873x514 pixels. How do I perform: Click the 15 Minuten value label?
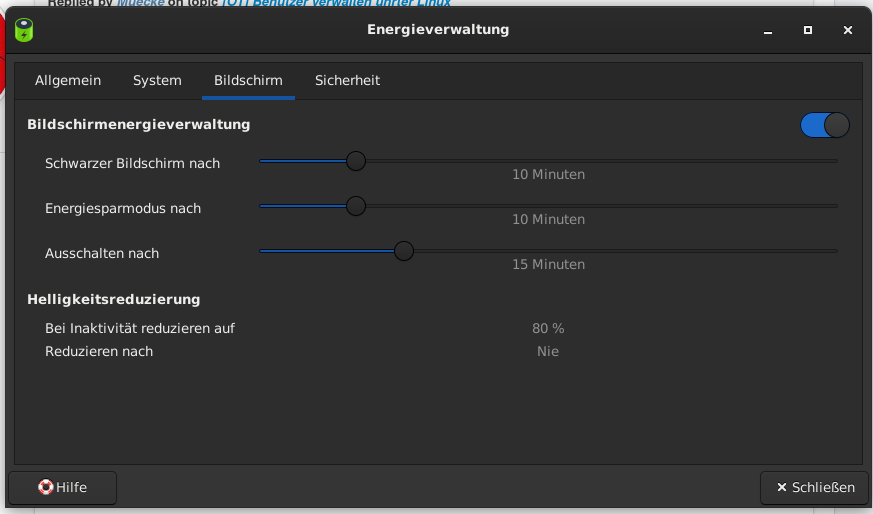click(548, 265)
